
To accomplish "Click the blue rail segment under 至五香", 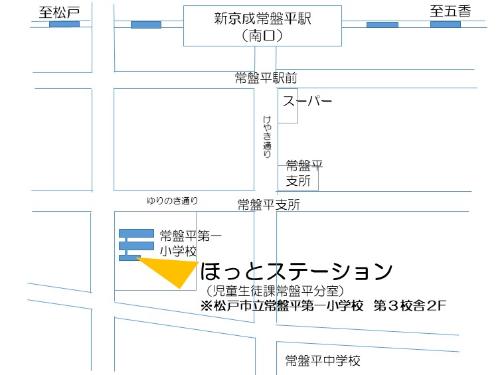I will pyautogui.click(x=445, y=24).
